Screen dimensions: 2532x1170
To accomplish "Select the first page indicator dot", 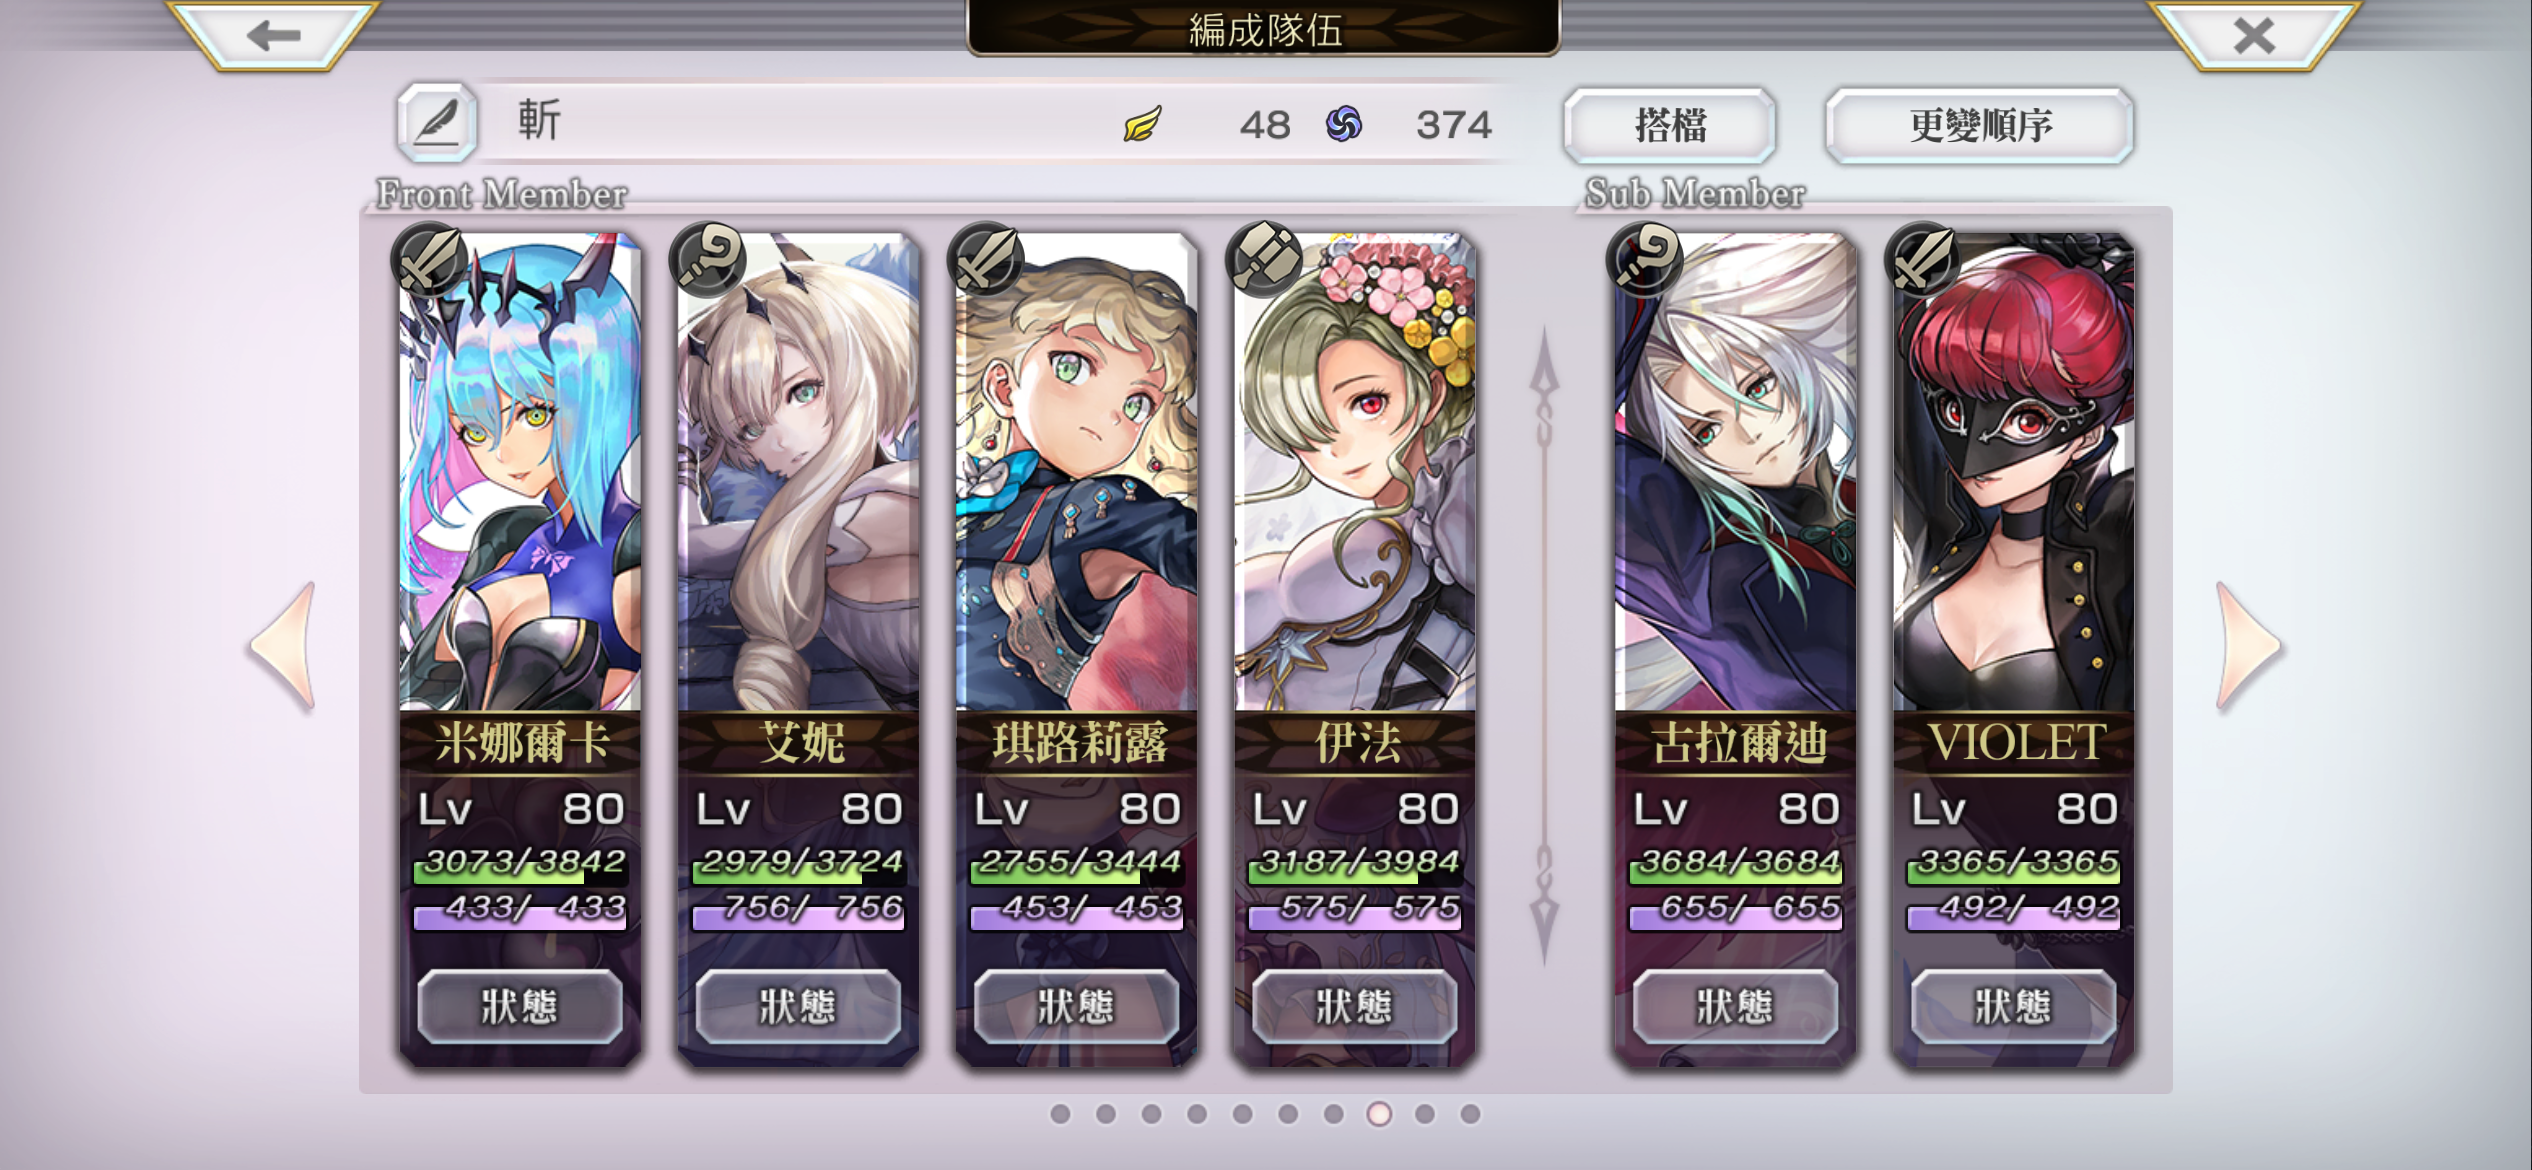I will [x=1060, y=1113].
